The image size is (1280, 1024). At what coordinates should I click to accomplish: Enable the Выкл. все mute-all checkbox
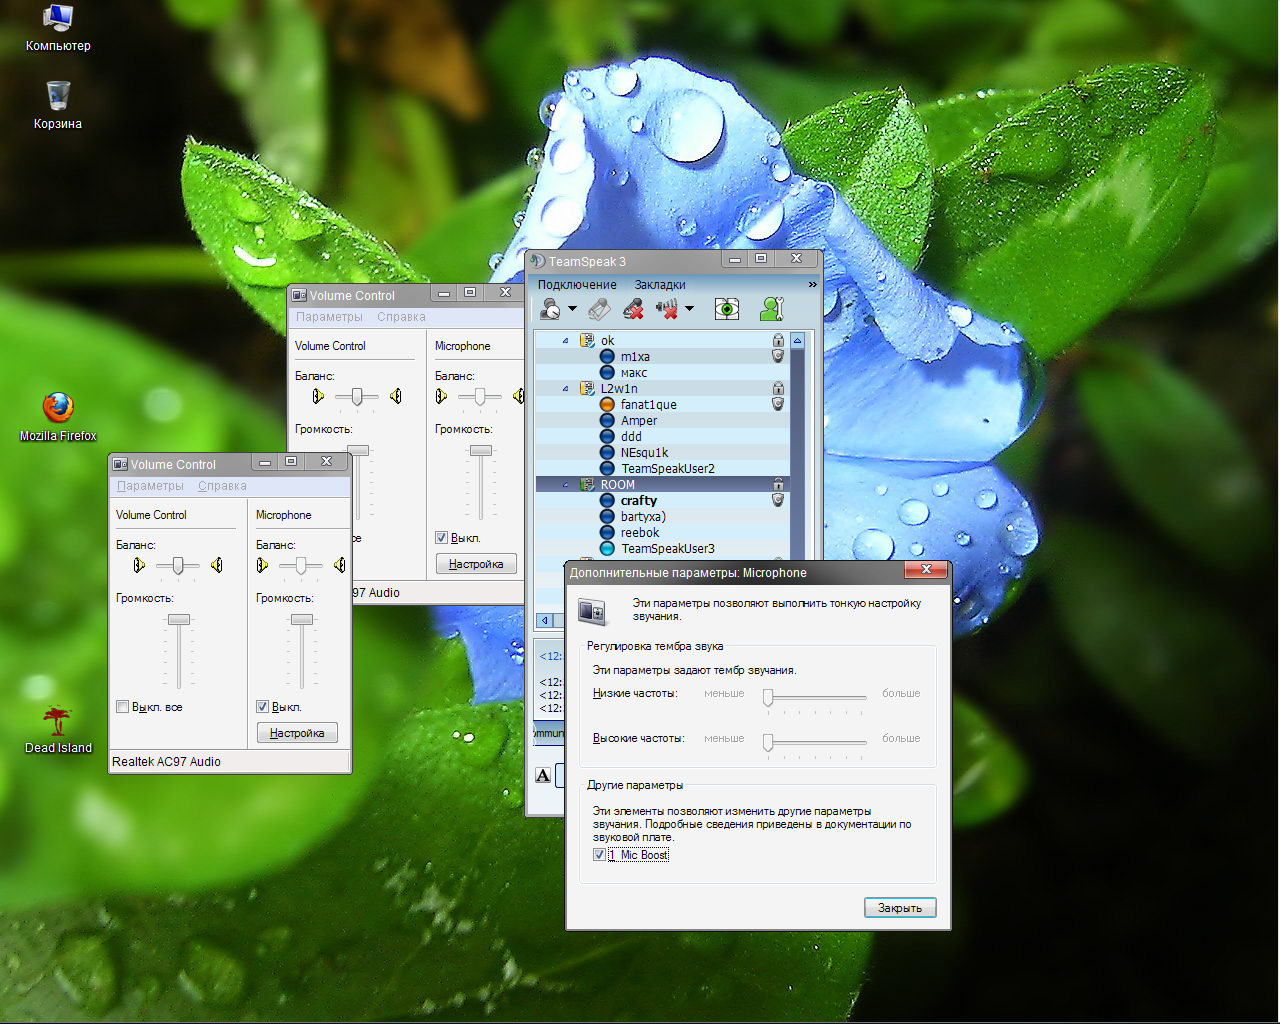pyautogui.click(x=123, y=707)
